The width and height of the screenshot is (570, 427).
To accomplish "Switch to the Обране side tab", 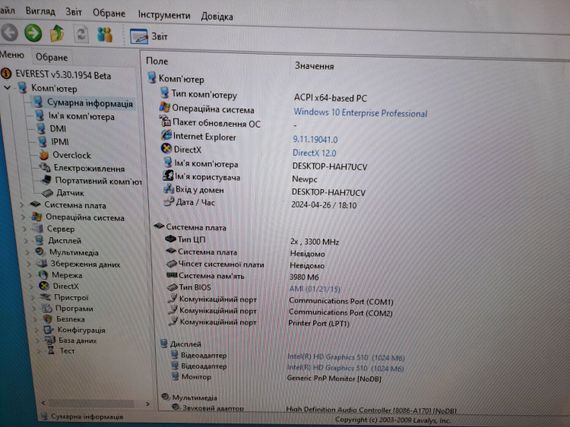I will click(x=52, y=57).
